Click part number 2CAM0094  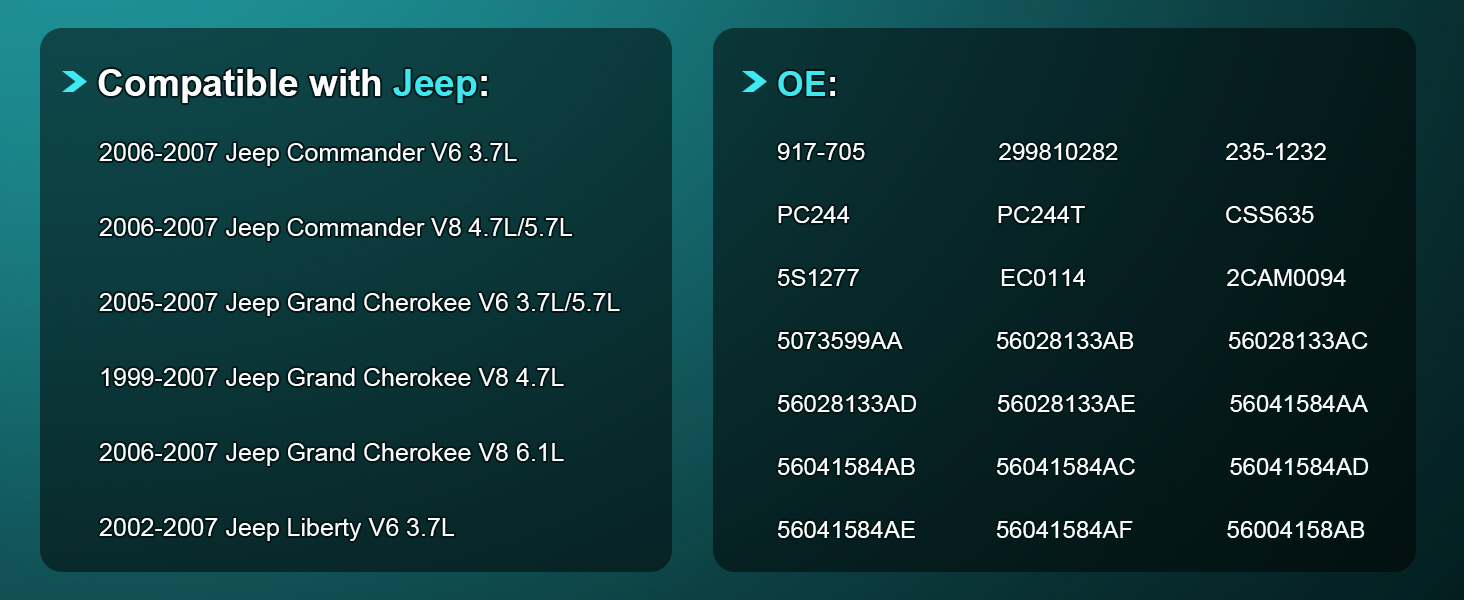[x=1286, y=278]
